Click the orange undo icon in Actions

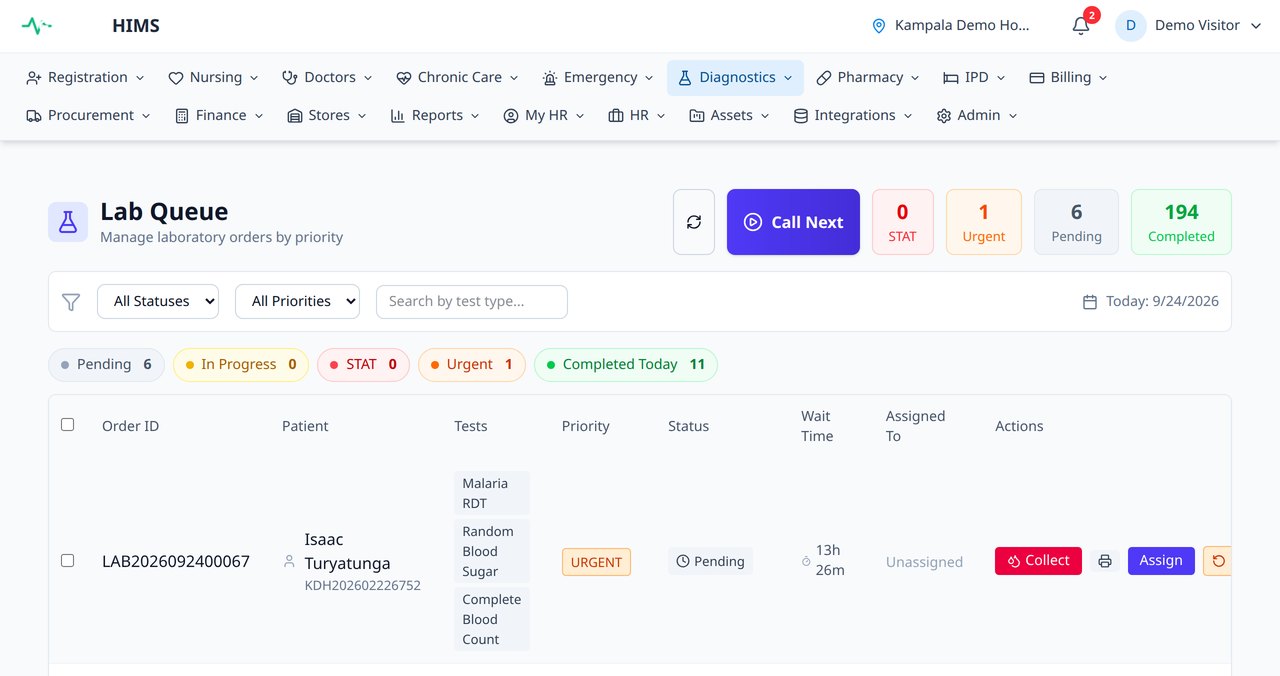[x=1218, y=561]
